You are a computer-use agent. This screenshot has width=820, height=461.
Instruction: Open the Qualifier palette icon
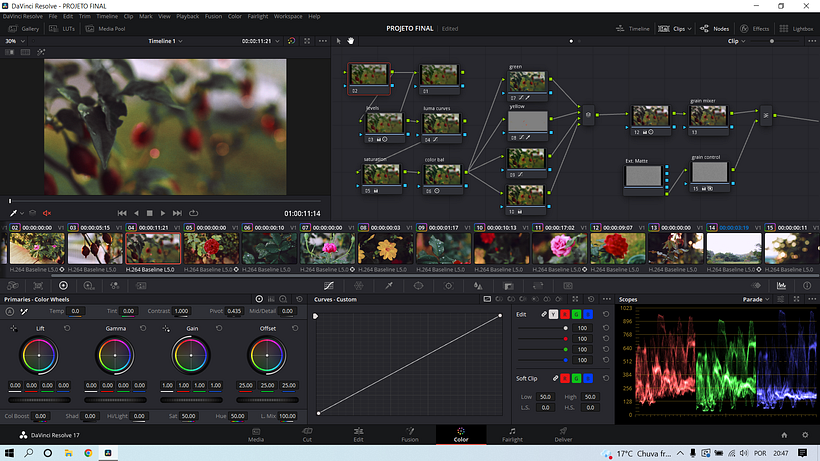389,286
